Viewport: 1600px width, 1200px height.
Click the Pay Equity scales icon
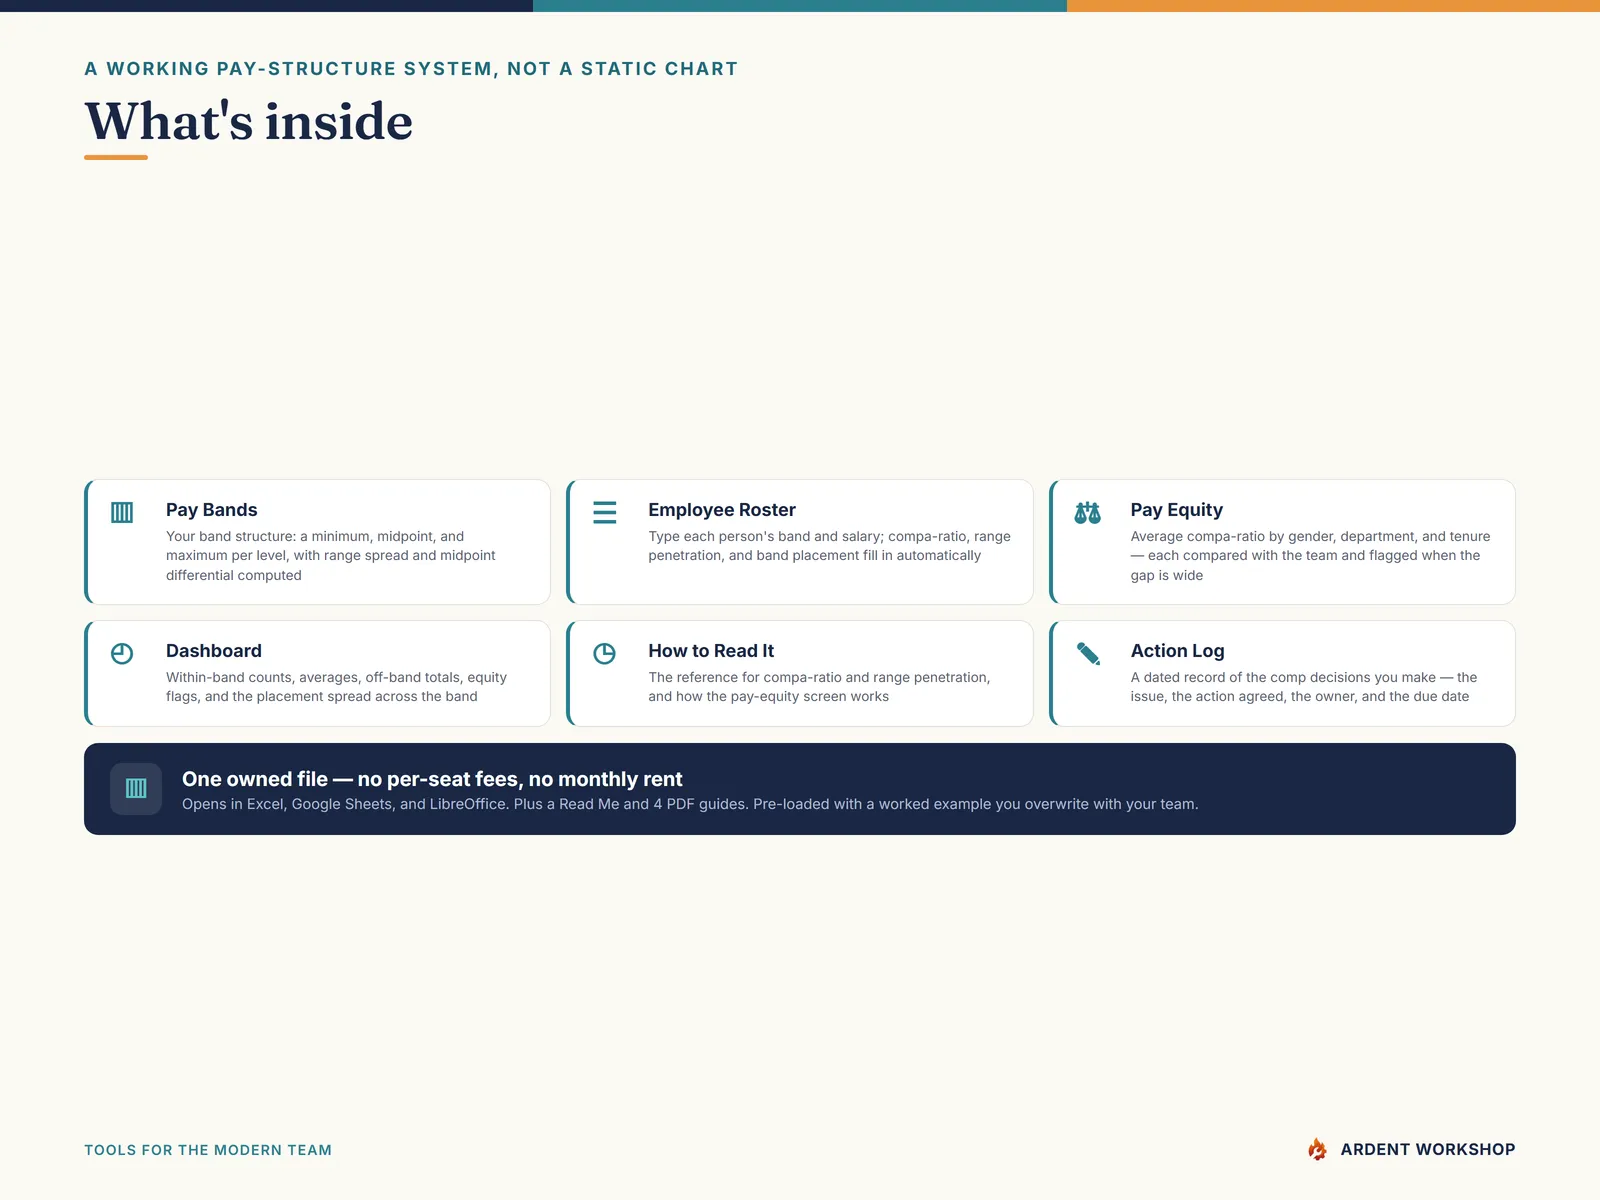tap(1087, 513)
